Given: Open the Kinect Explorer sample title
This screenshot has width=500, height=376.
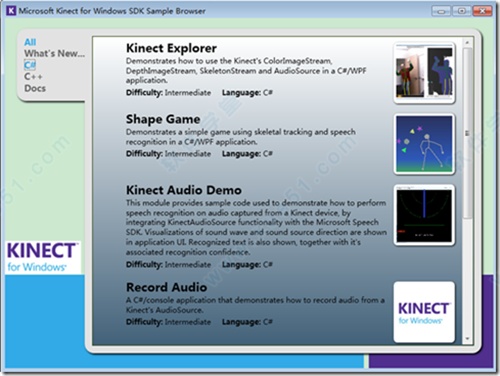Looking at the screenshot, I should 171,48.
